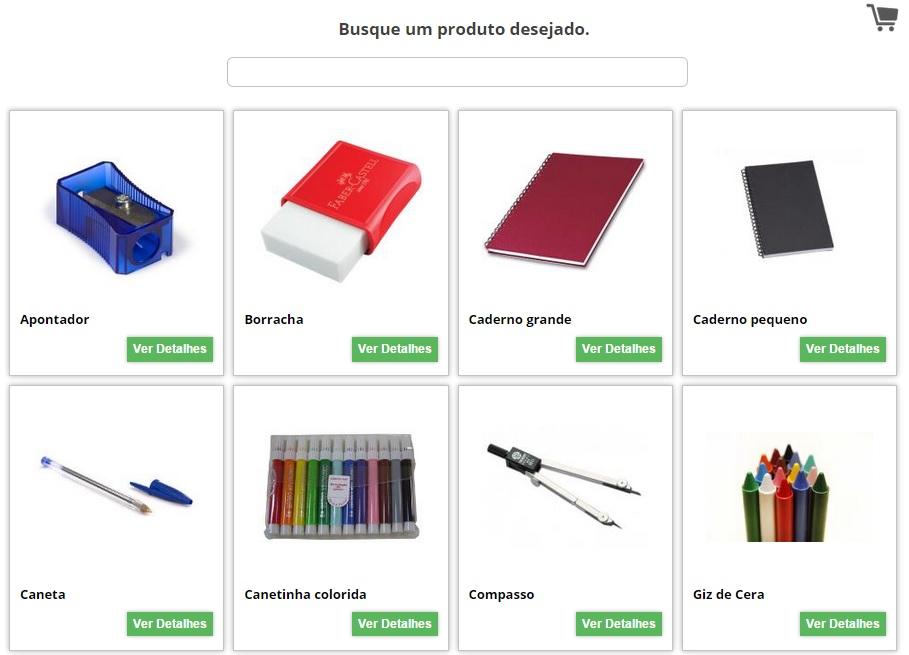909x655 pixels.
Task: Show details of the Caneta product
Action: (x=170, y=624)
